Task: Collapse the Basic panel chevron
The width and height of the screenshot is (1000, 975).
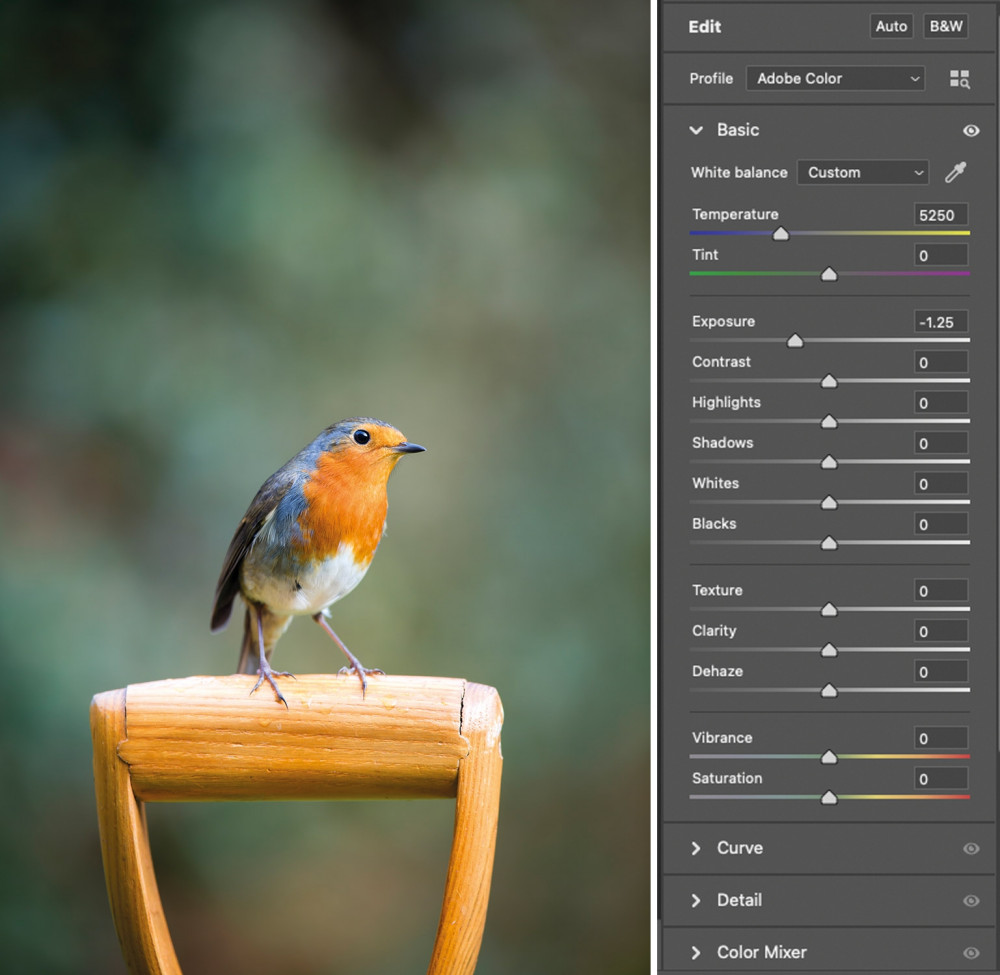Action: coord(696,130)
